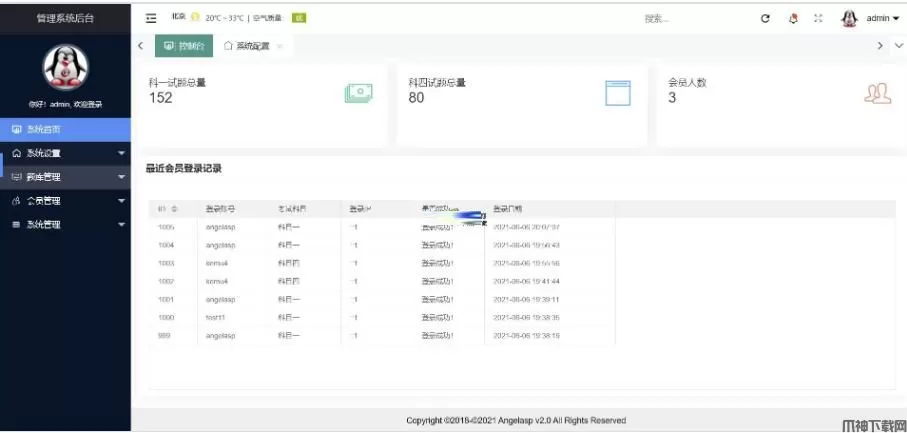Toggle the sidebar collapse hamburger icon

pyautogui.click(x=151, y=18)
